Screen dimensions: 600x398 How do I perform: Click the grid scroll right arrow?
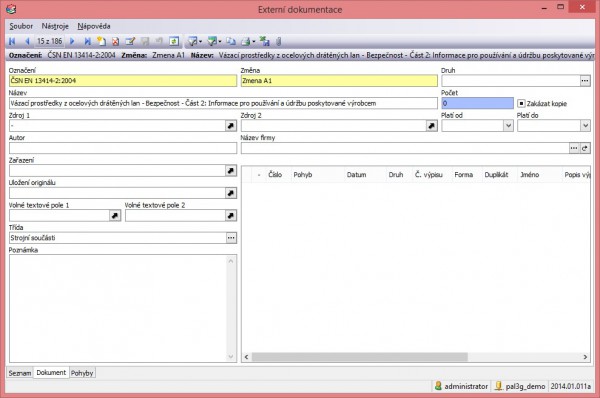click(x=585, y=357)
